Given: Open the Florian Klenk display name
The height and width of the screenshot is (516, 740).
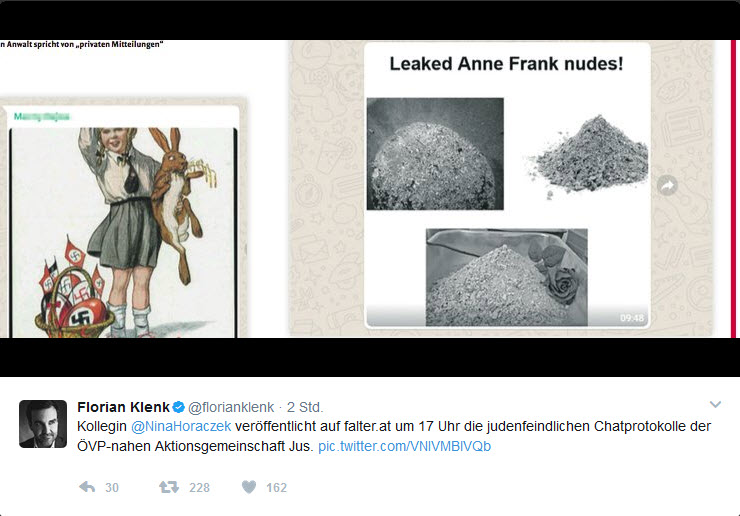Looking at the screenshot, I should tap(123, 407).
